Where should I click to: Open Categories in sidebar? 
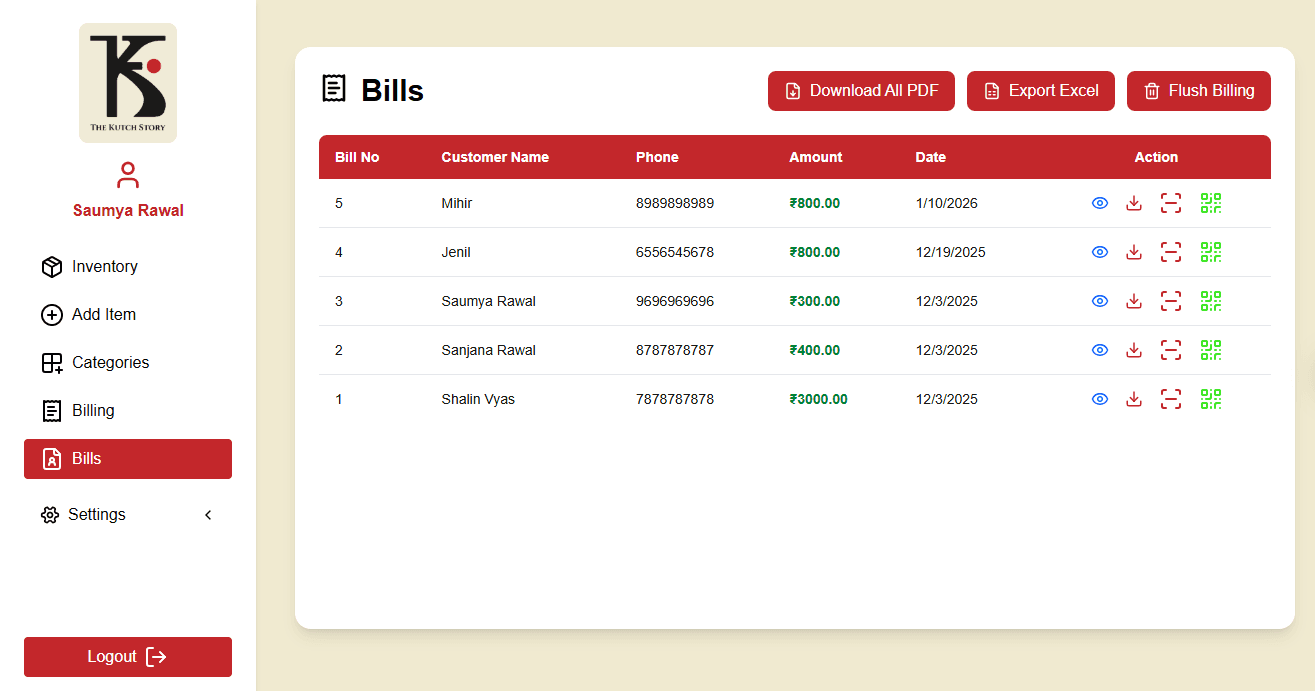[128, 363]
